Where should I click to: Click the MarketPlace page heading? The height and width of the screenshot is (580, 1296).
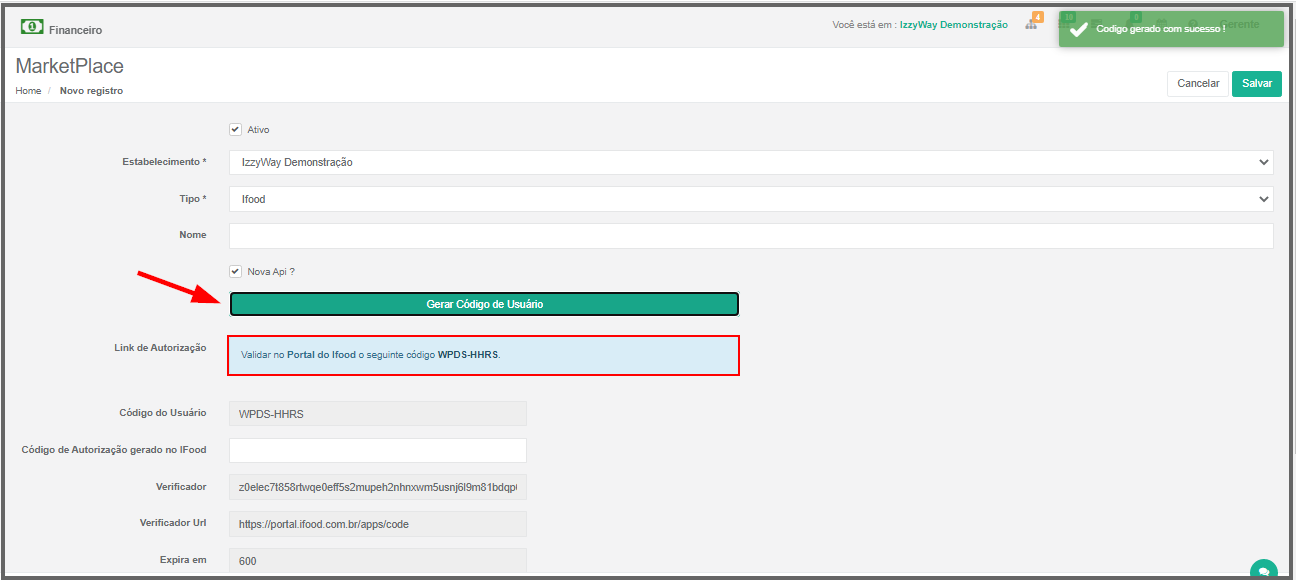click(x=70, y=66)
